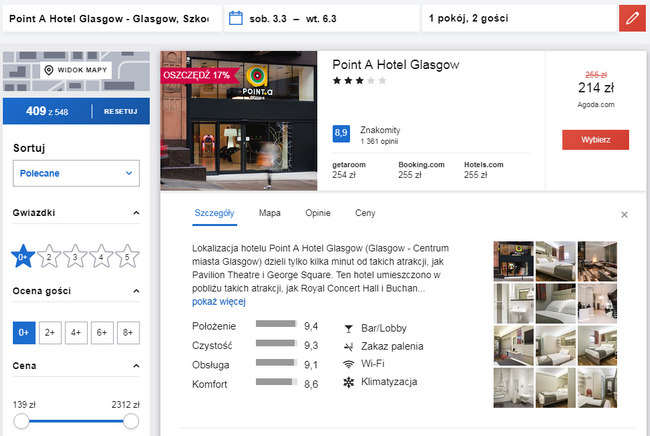Select the 2-star filter
Image resolution: width=650 pixels, height=436 pixels.
pos(49,256)
